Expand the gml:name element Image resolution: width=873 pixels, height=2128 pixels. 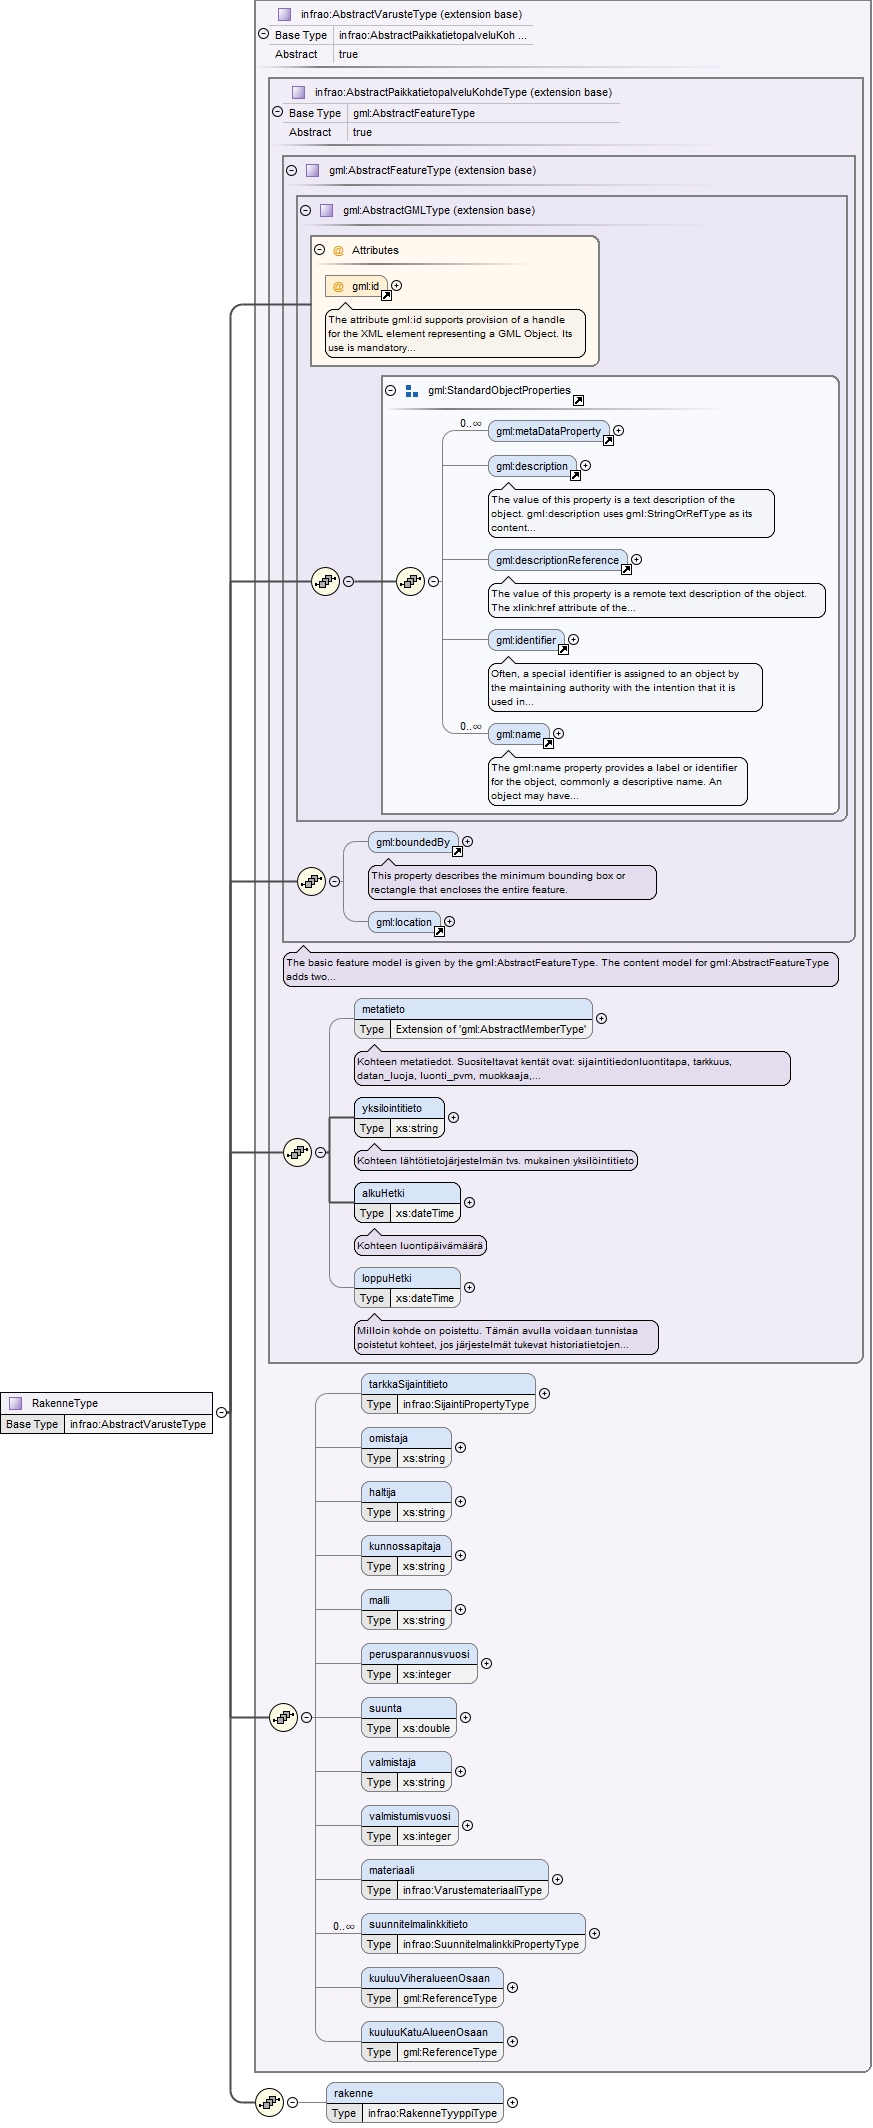(x=559, y=734)
